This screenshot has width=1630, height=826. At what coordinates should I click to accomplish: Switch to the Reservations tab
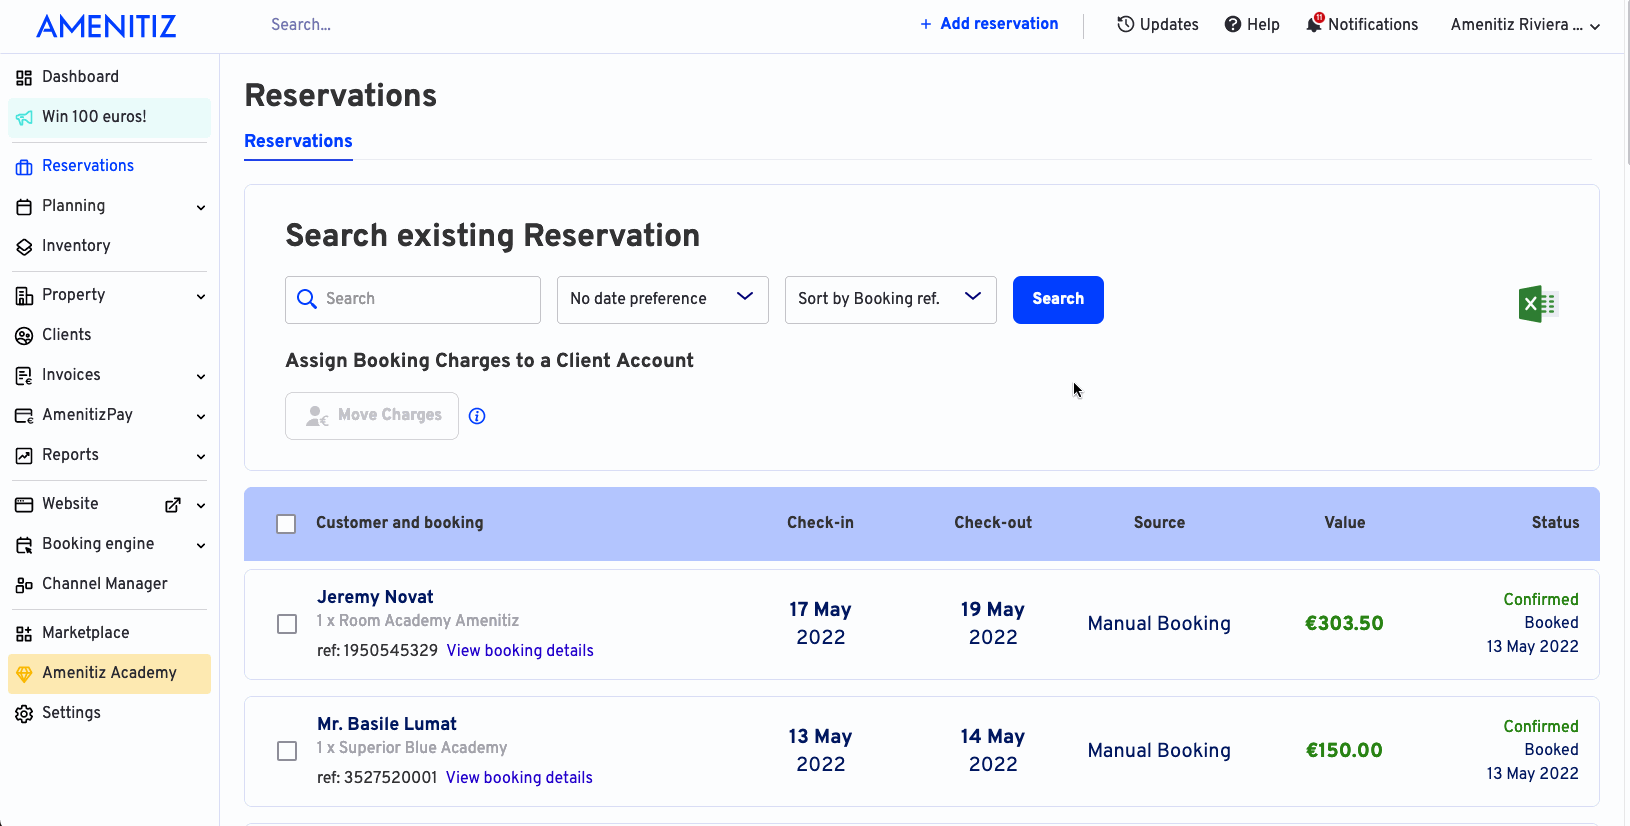click(298, 141)
